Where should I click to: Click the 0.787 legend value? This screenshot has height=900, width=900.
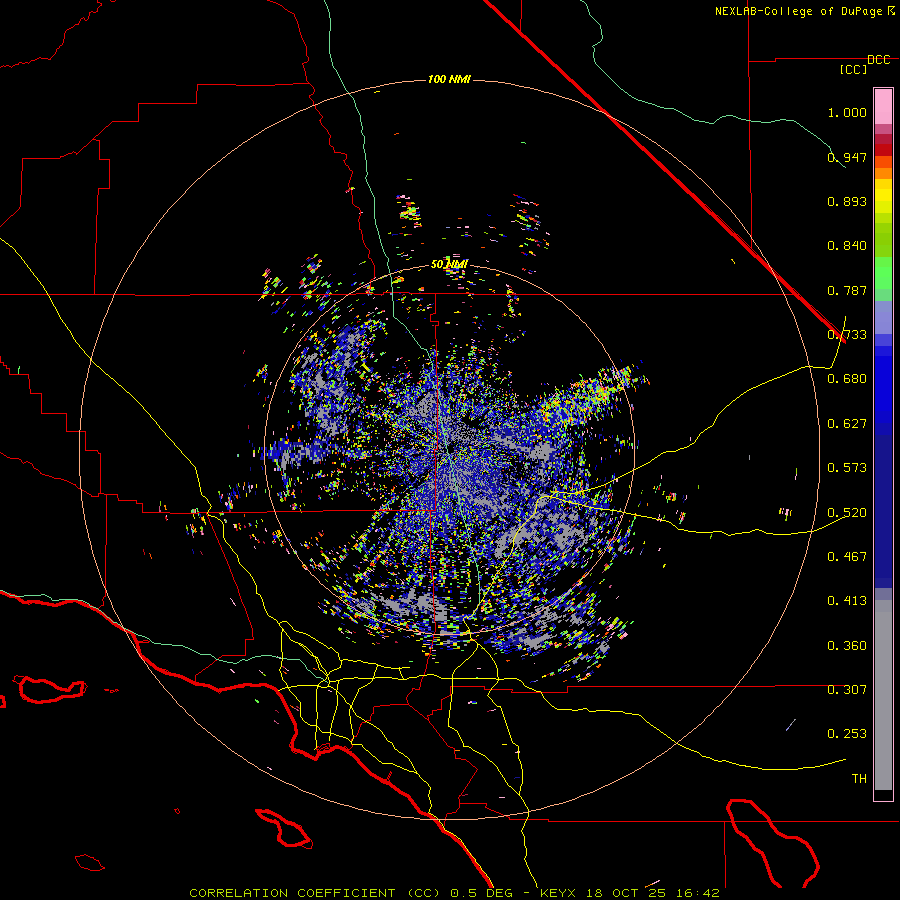click(x=847, y=290)
